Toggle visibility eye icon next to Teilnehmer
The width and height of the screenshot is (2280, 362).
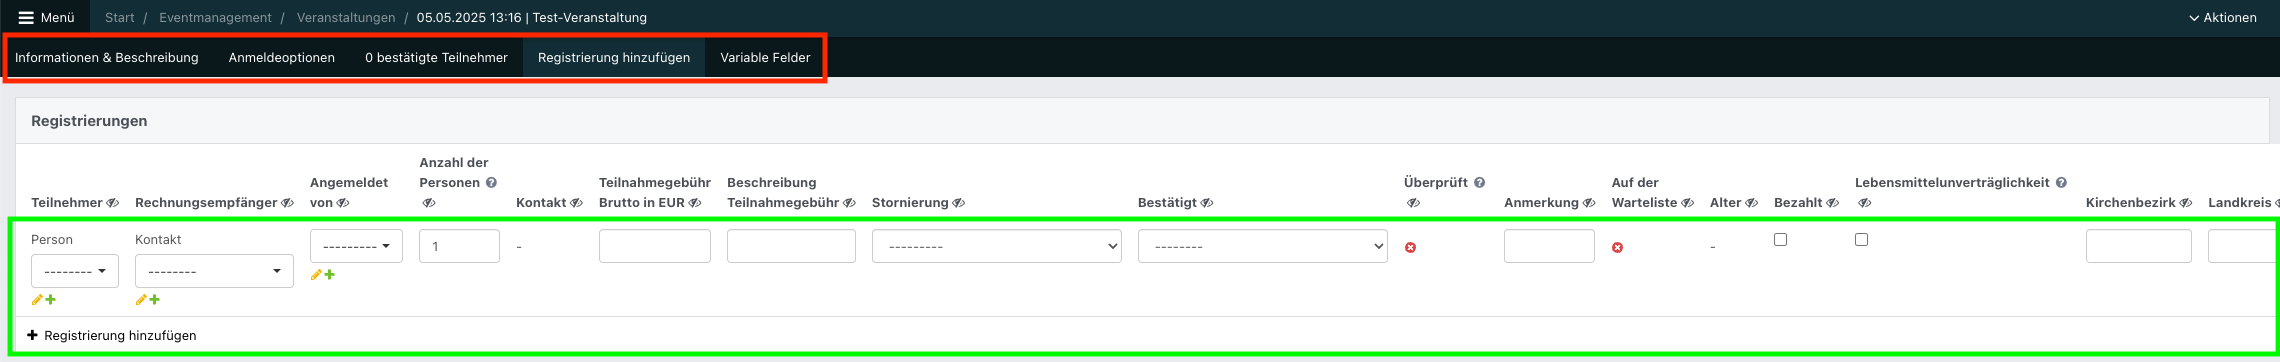click(x=113, y=203)
